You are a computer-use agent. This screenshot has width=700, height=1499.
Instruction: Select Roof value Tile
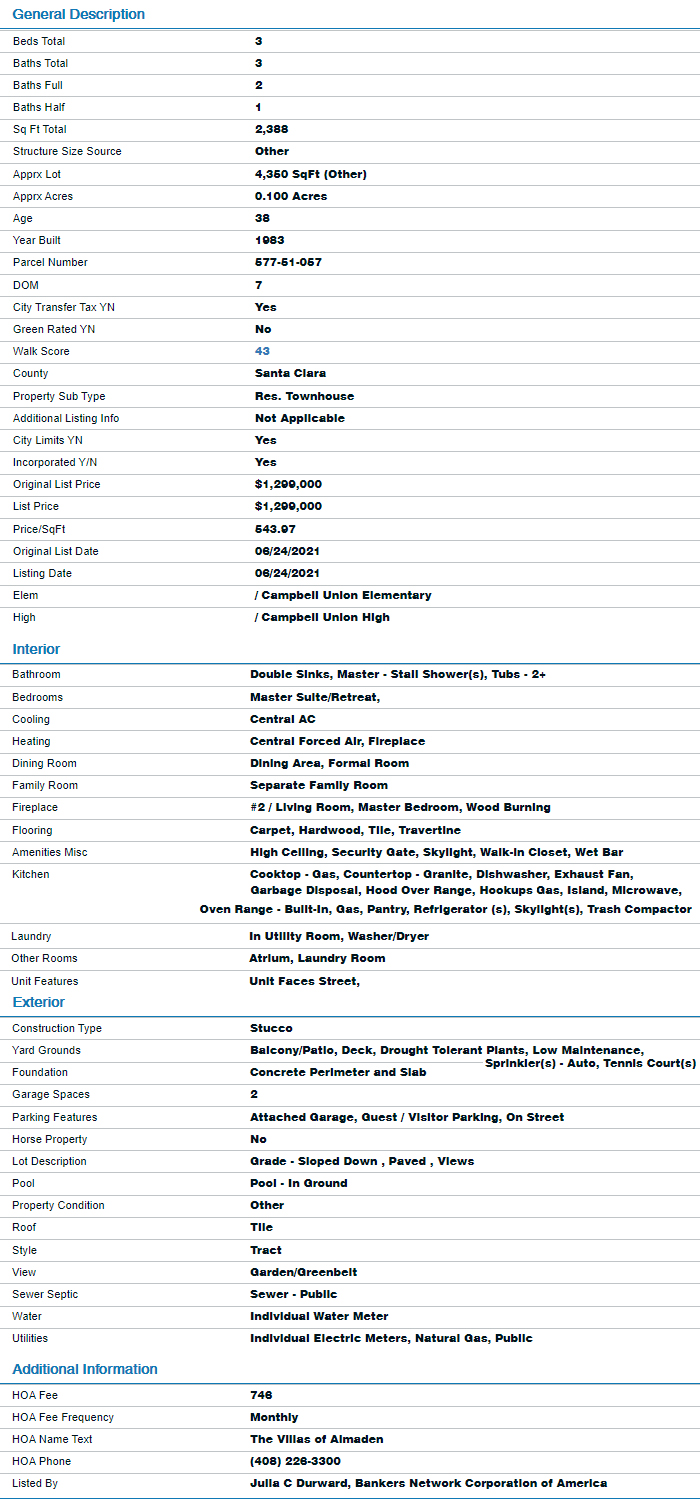click(x=261, y=1227)
